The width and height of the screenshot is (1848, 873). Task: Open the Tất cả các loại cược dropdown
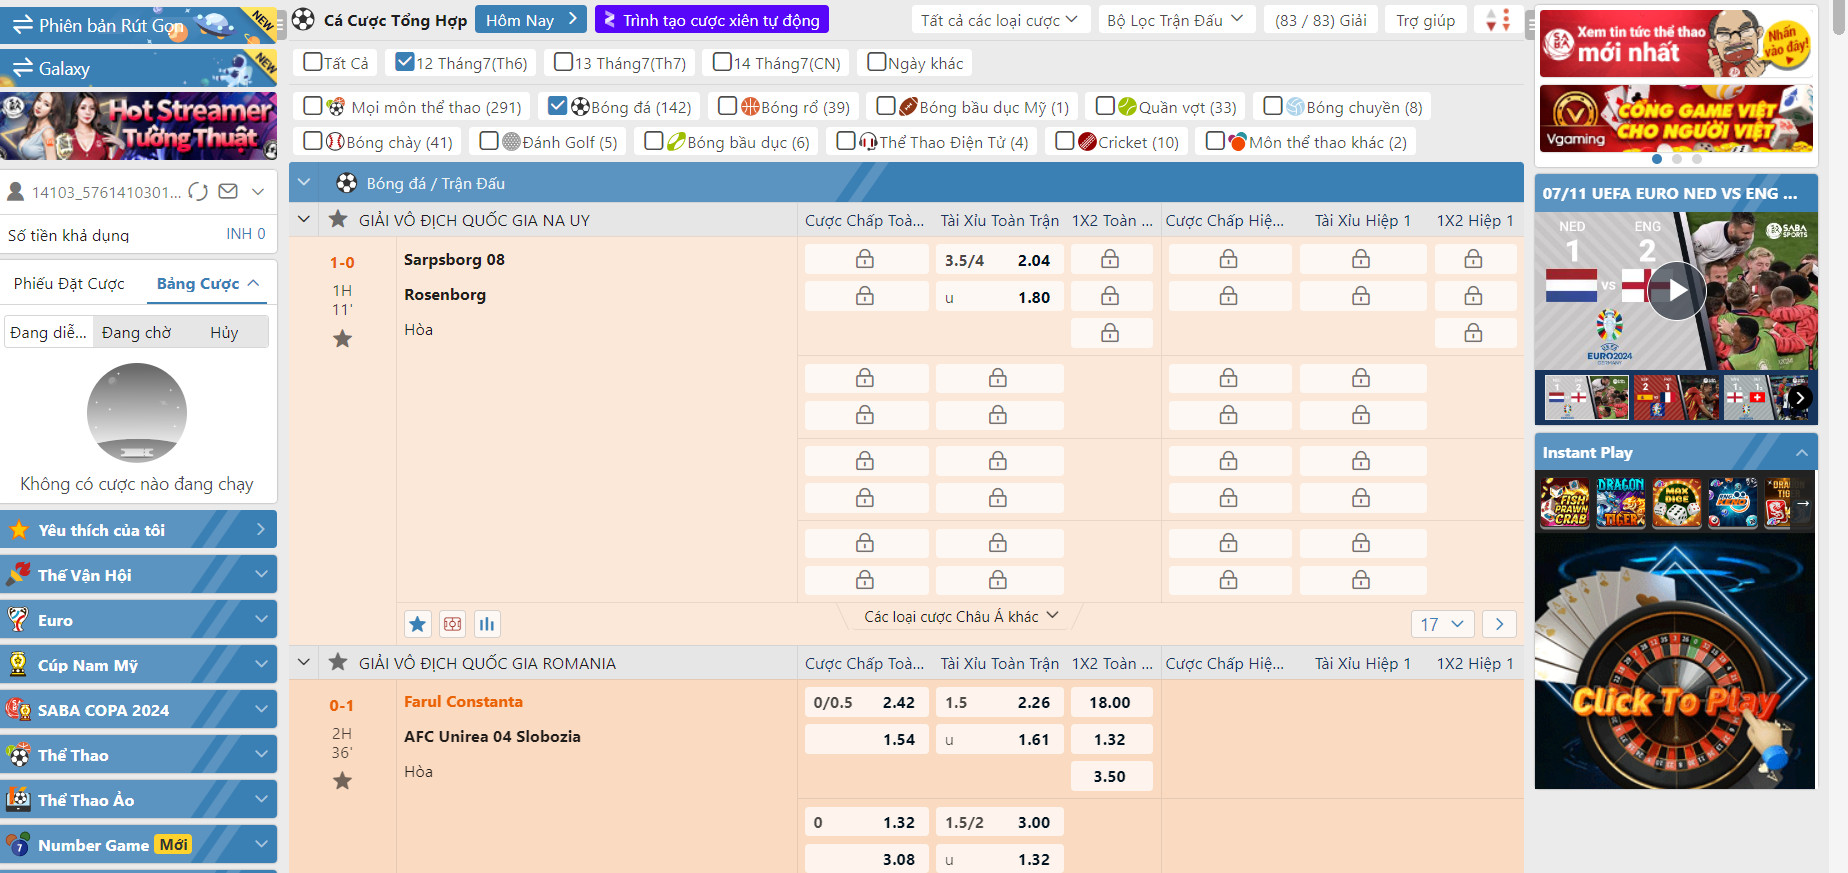998,20
